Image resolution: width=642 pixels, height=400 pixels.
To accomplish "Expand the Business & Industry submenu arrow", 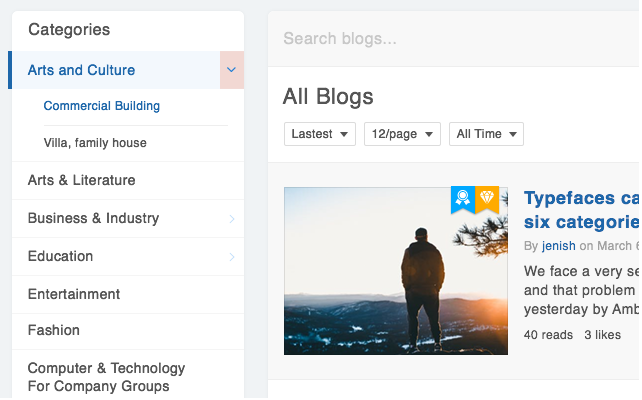I will (x=232, y=218).
